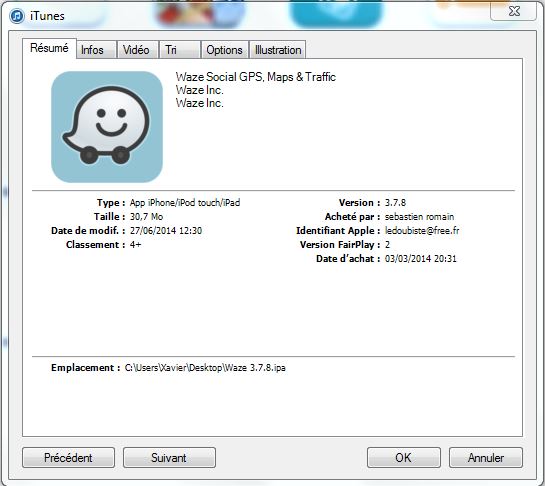Screen dimensions: 545x486
Task: Click the FairPlay version value 2
Action: (387, 244)
